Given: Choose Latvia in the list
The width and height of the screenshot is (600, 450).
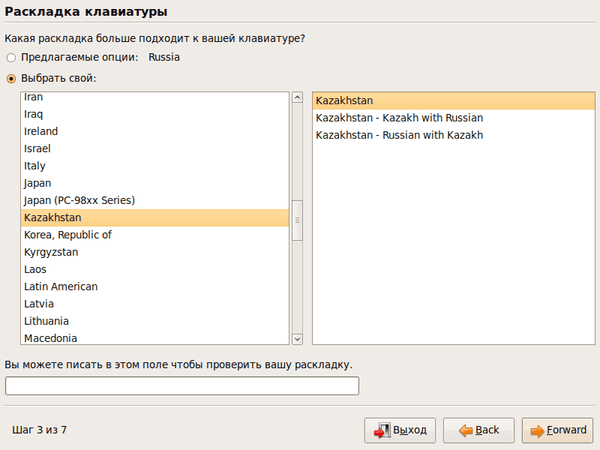Looking at the screenshot, I should point(155,304).
